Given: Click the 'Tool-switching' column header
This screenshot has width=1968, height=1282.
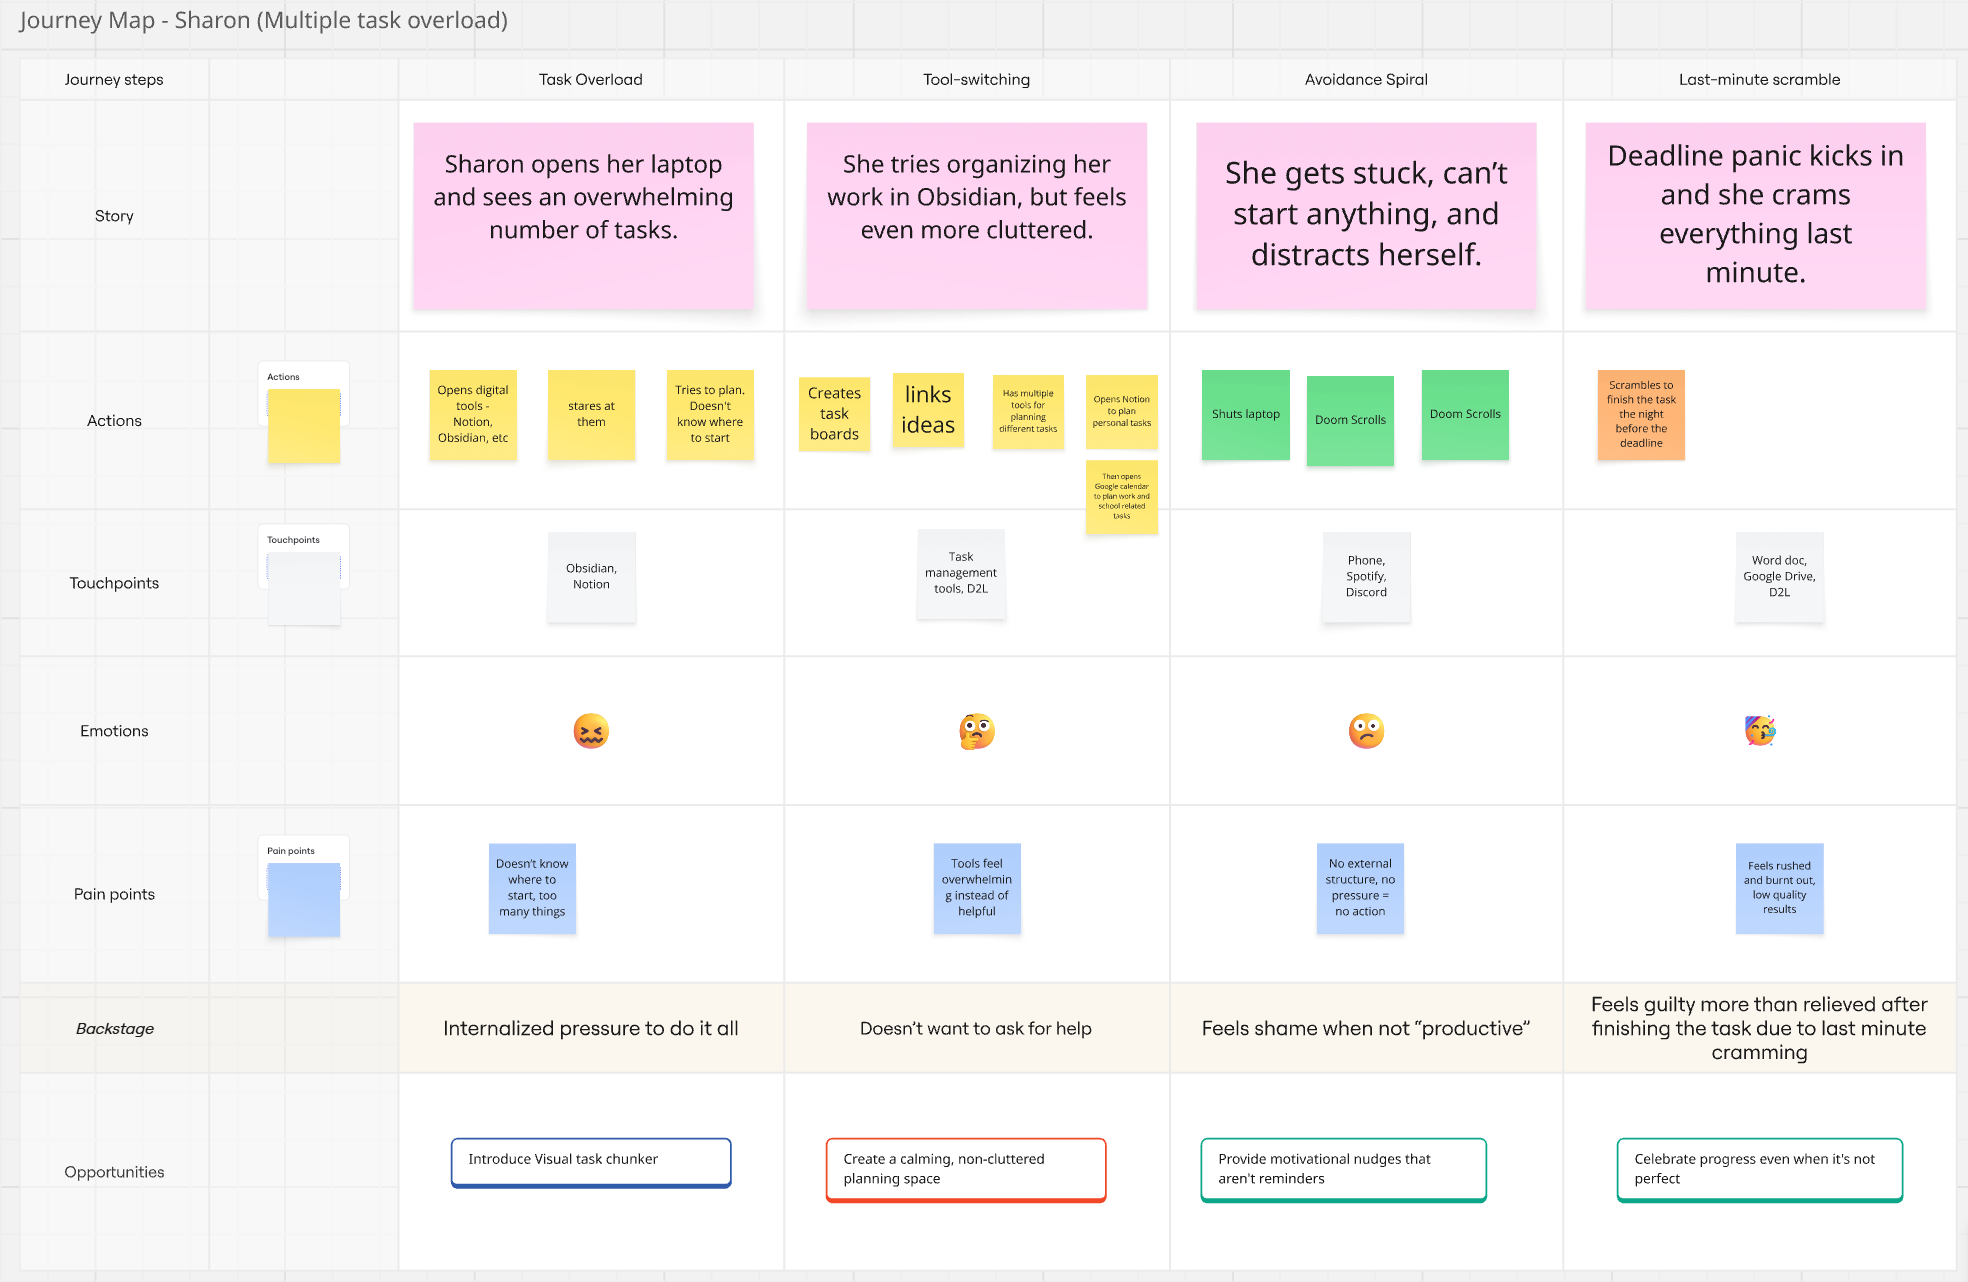Looking at the screenshot, I should 977,79.
